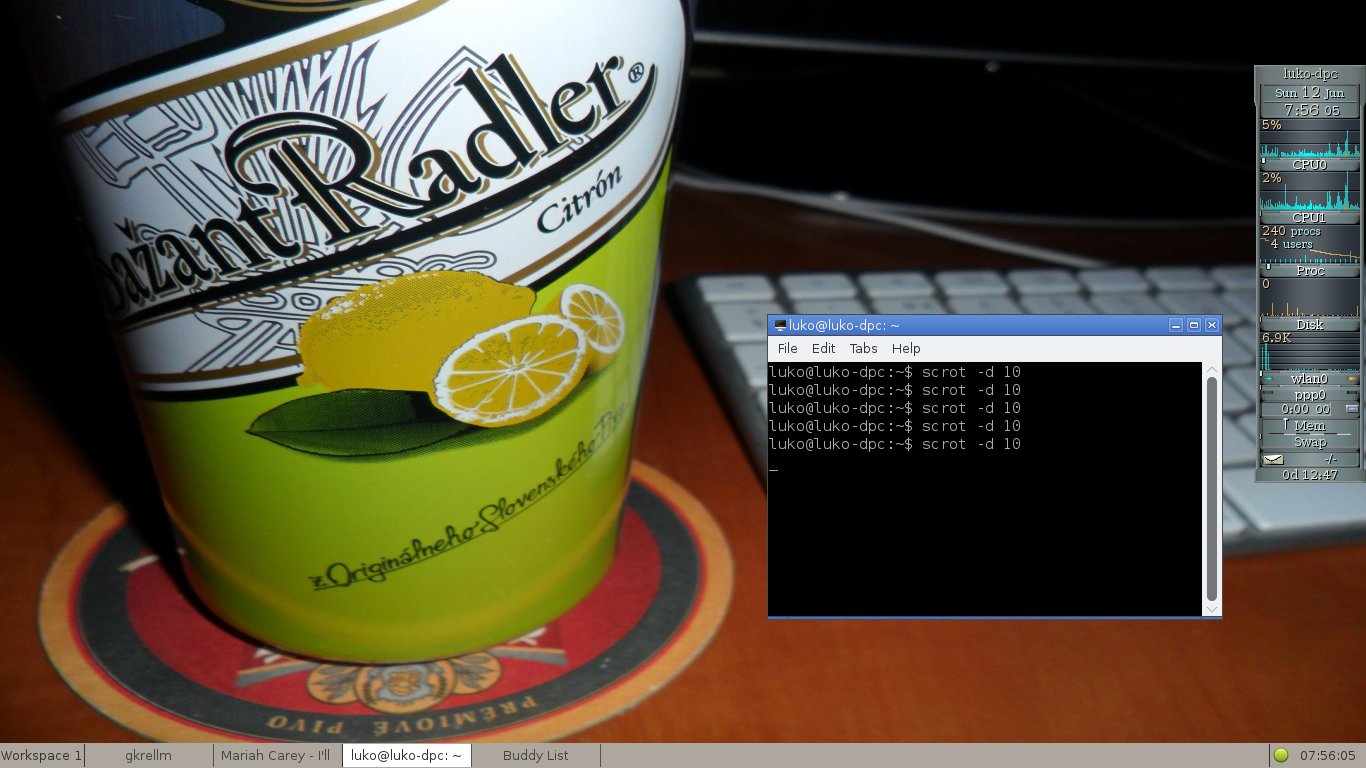This screenshot has height=768, width=1366.
Task: Open the Tabs menu in the terminal
Action: point(863,348)
